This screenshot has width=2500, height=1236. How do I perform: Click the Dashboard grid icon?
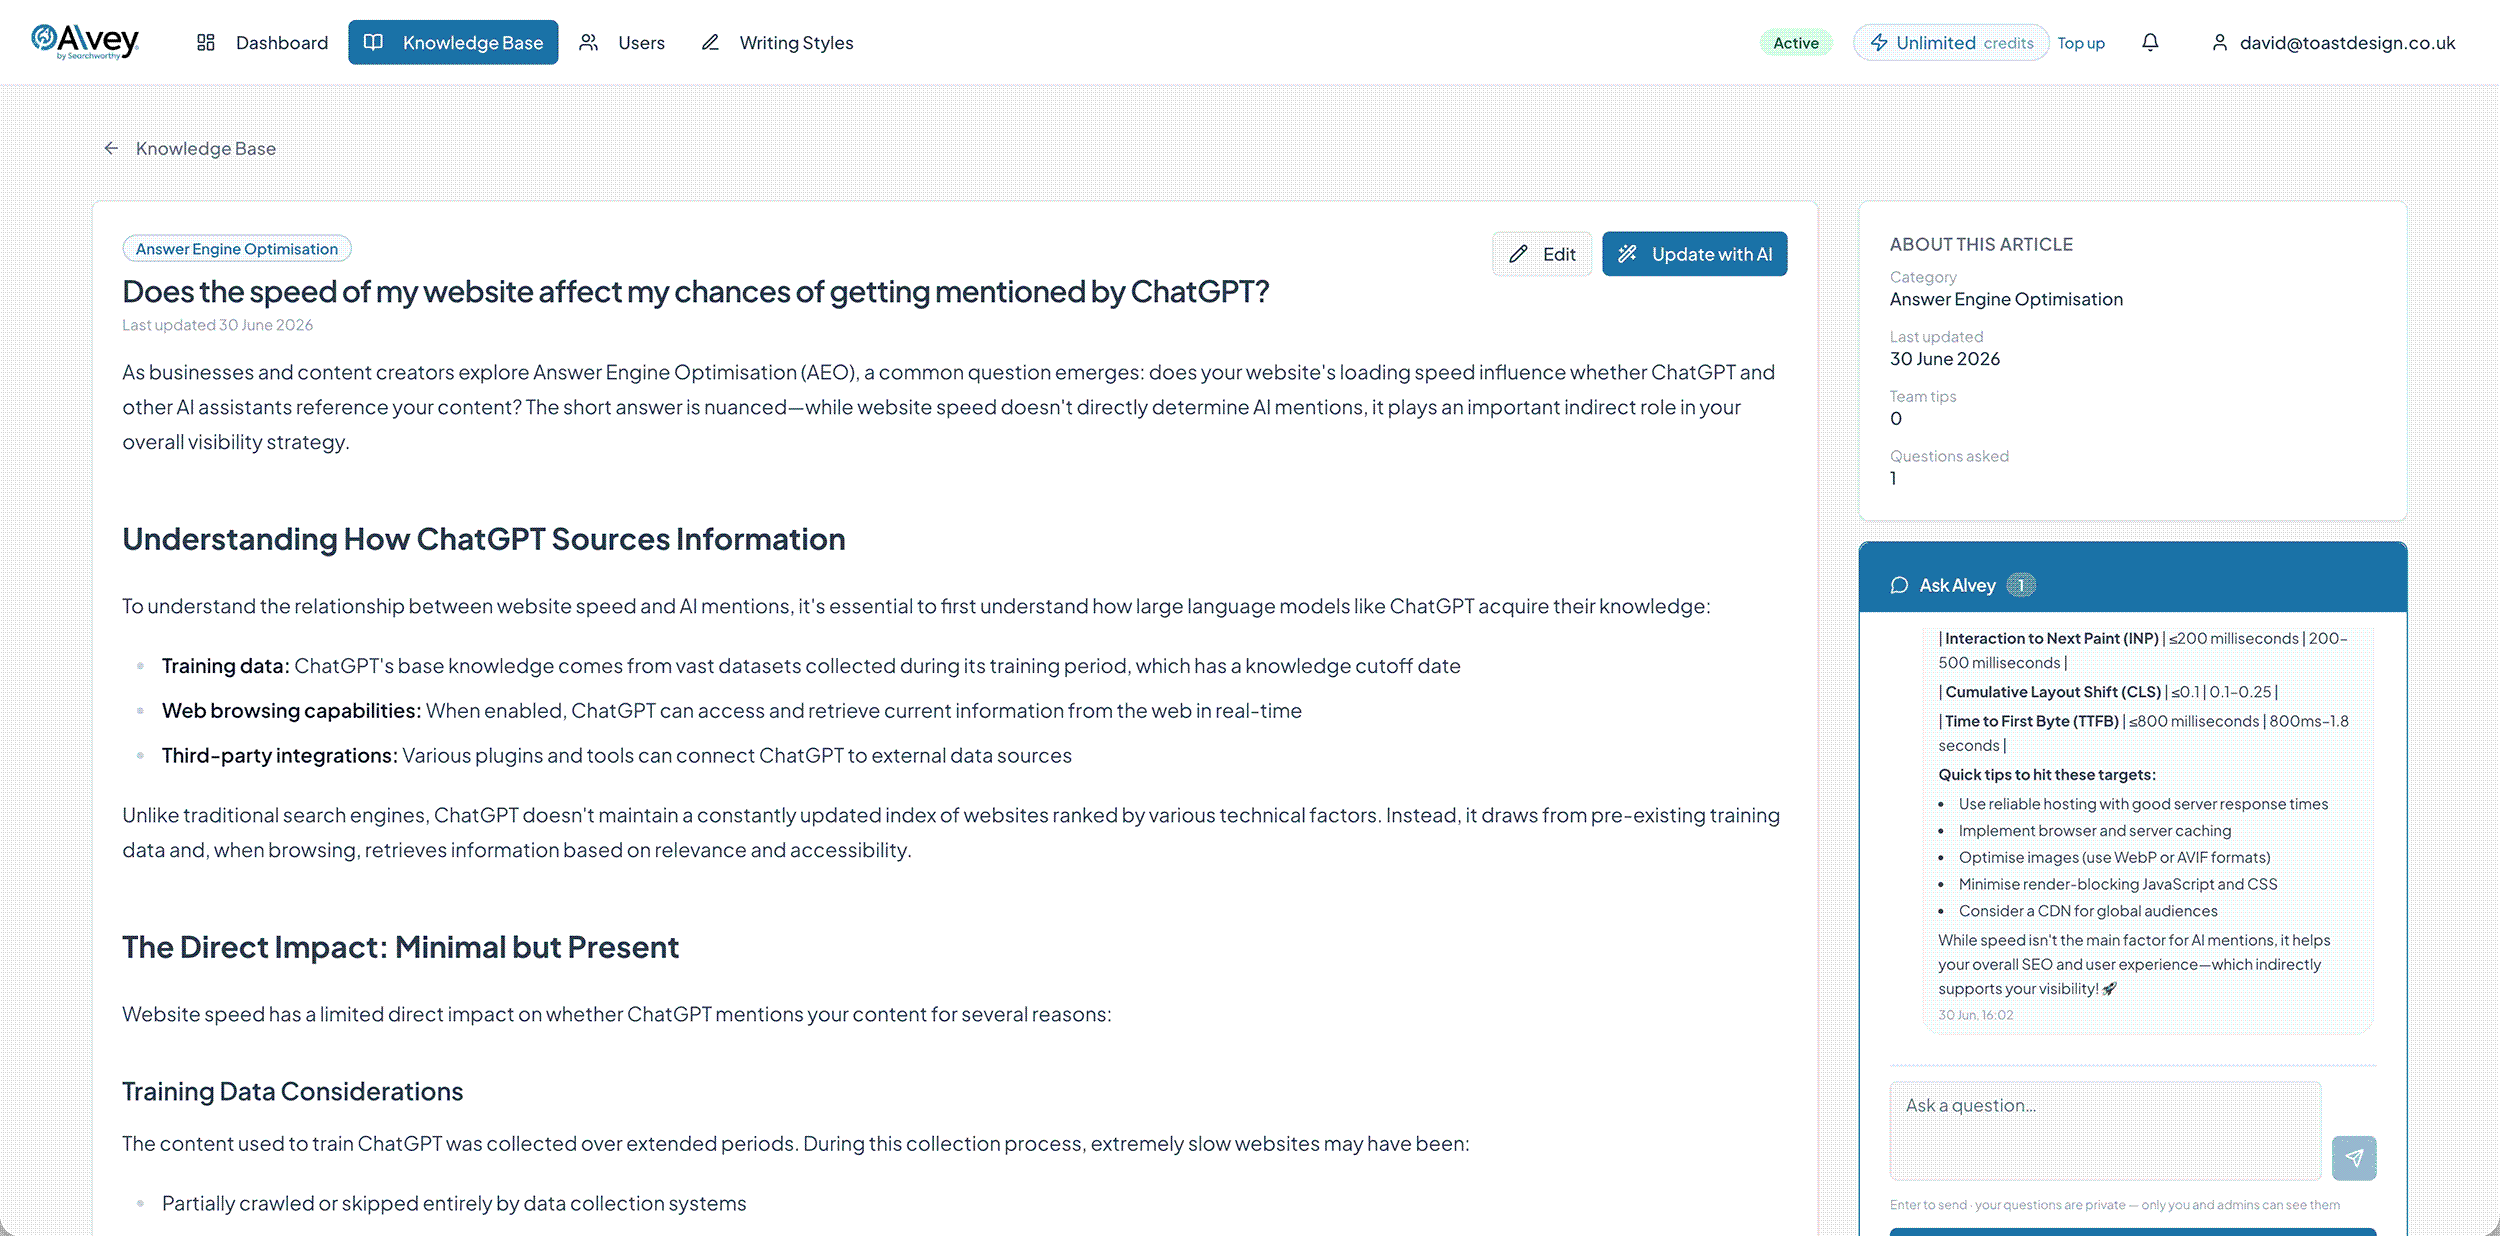[x=206, y=42]
